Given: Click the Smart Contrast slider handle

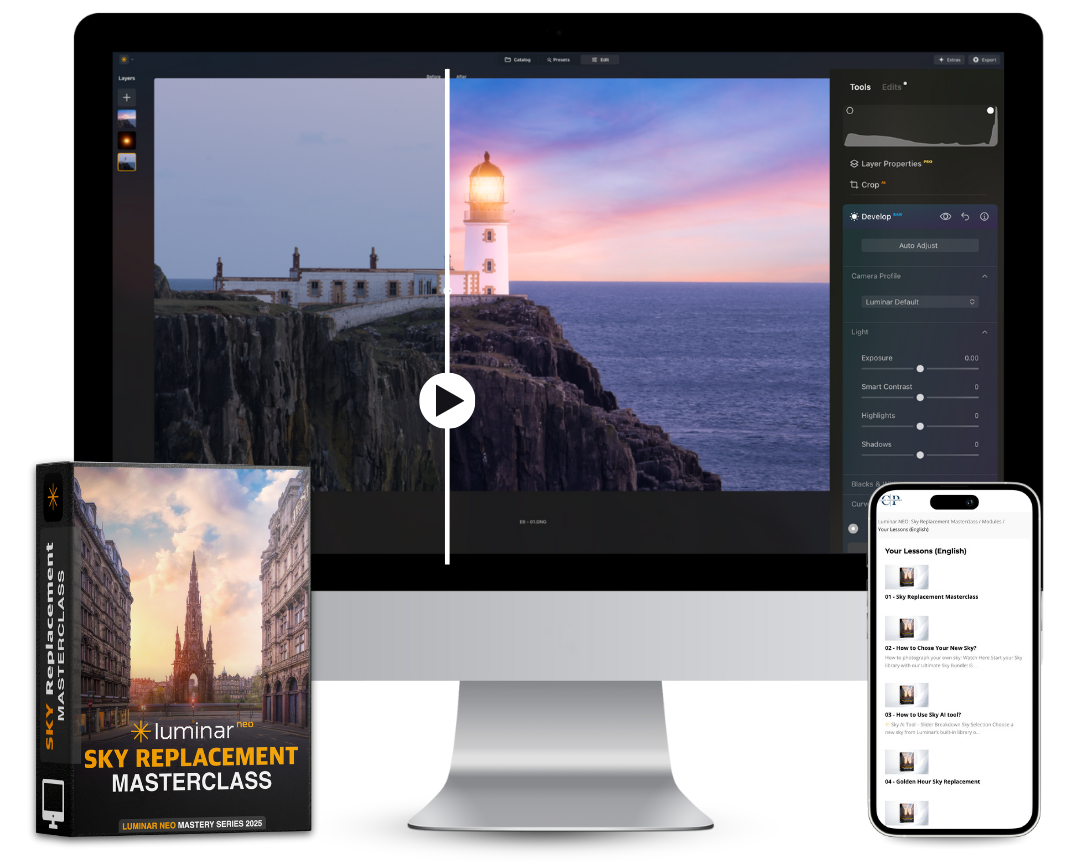Looking at the screenshot, I should coord(920,397).
